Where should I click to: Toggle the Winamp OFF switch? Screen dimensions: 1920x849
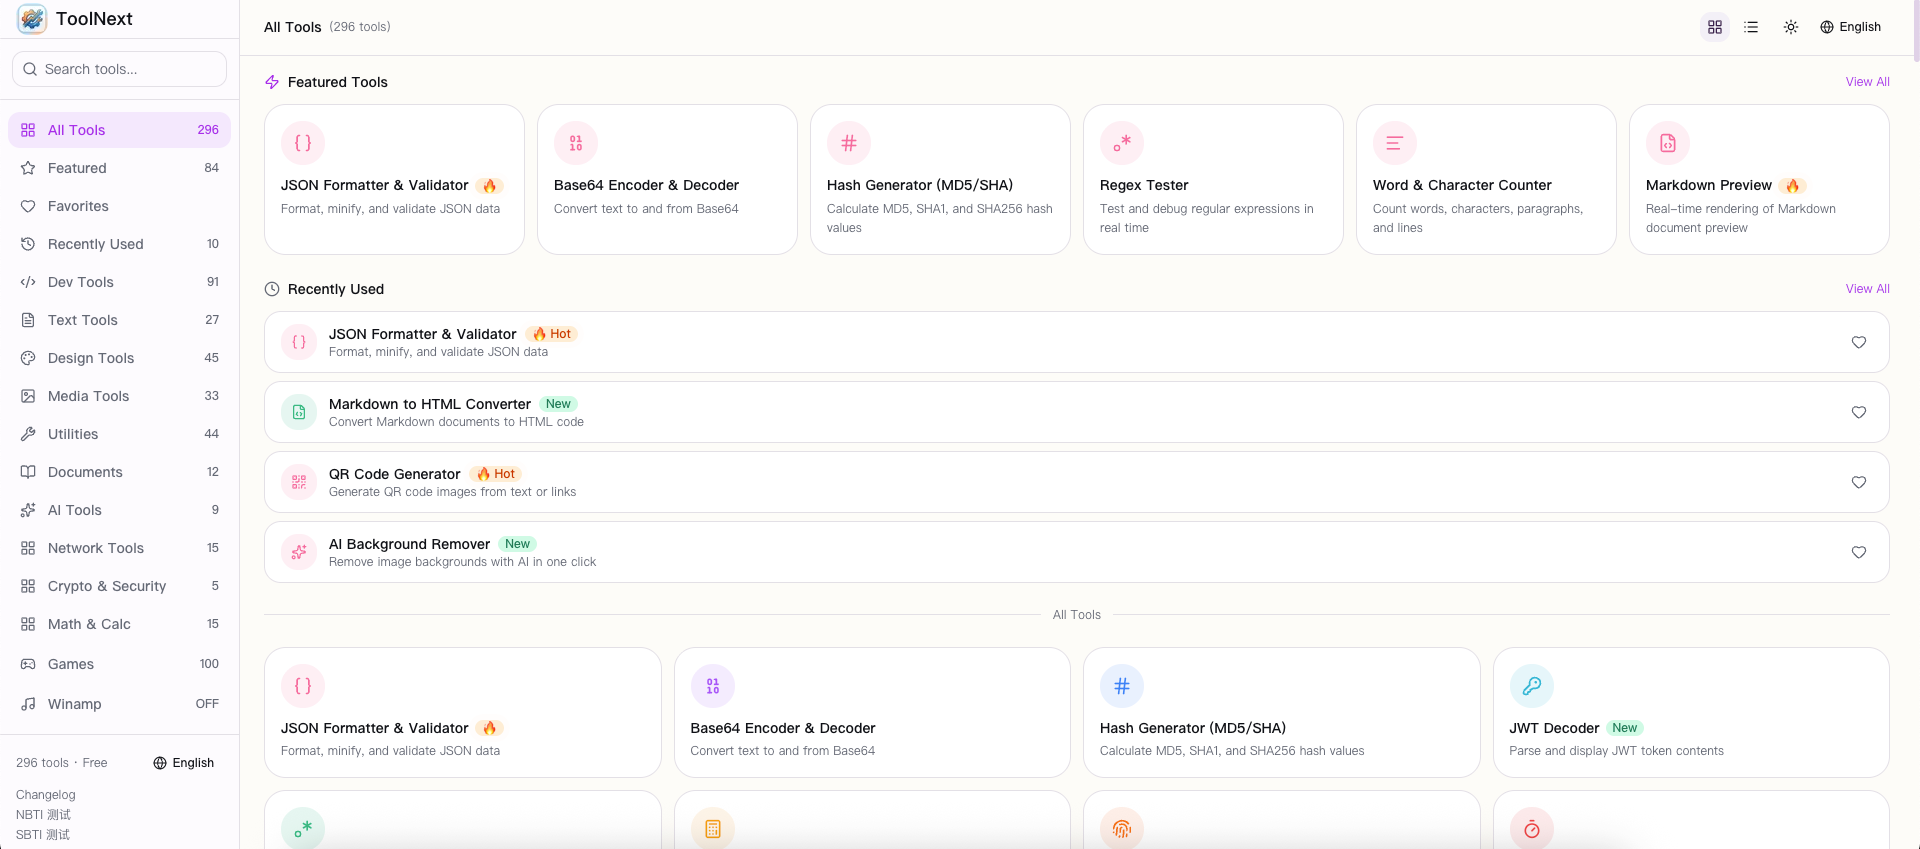207,704
